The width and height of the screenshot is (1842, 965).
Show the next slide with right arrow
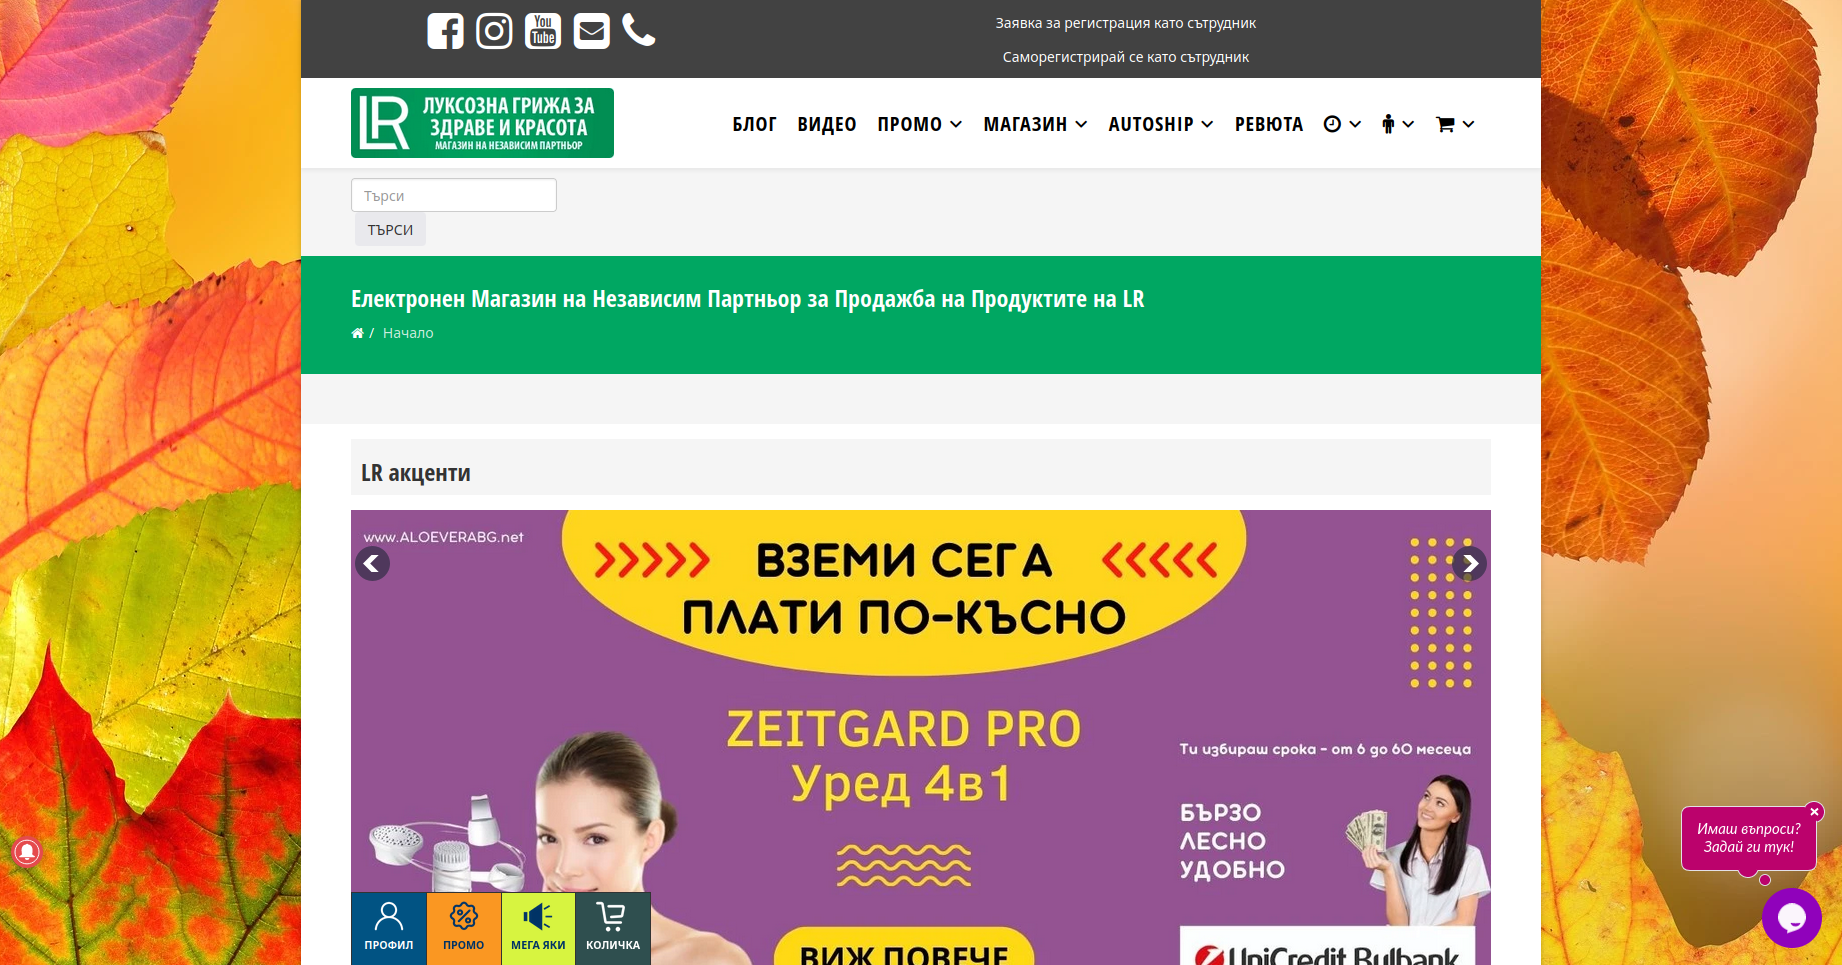[1469, 564]
